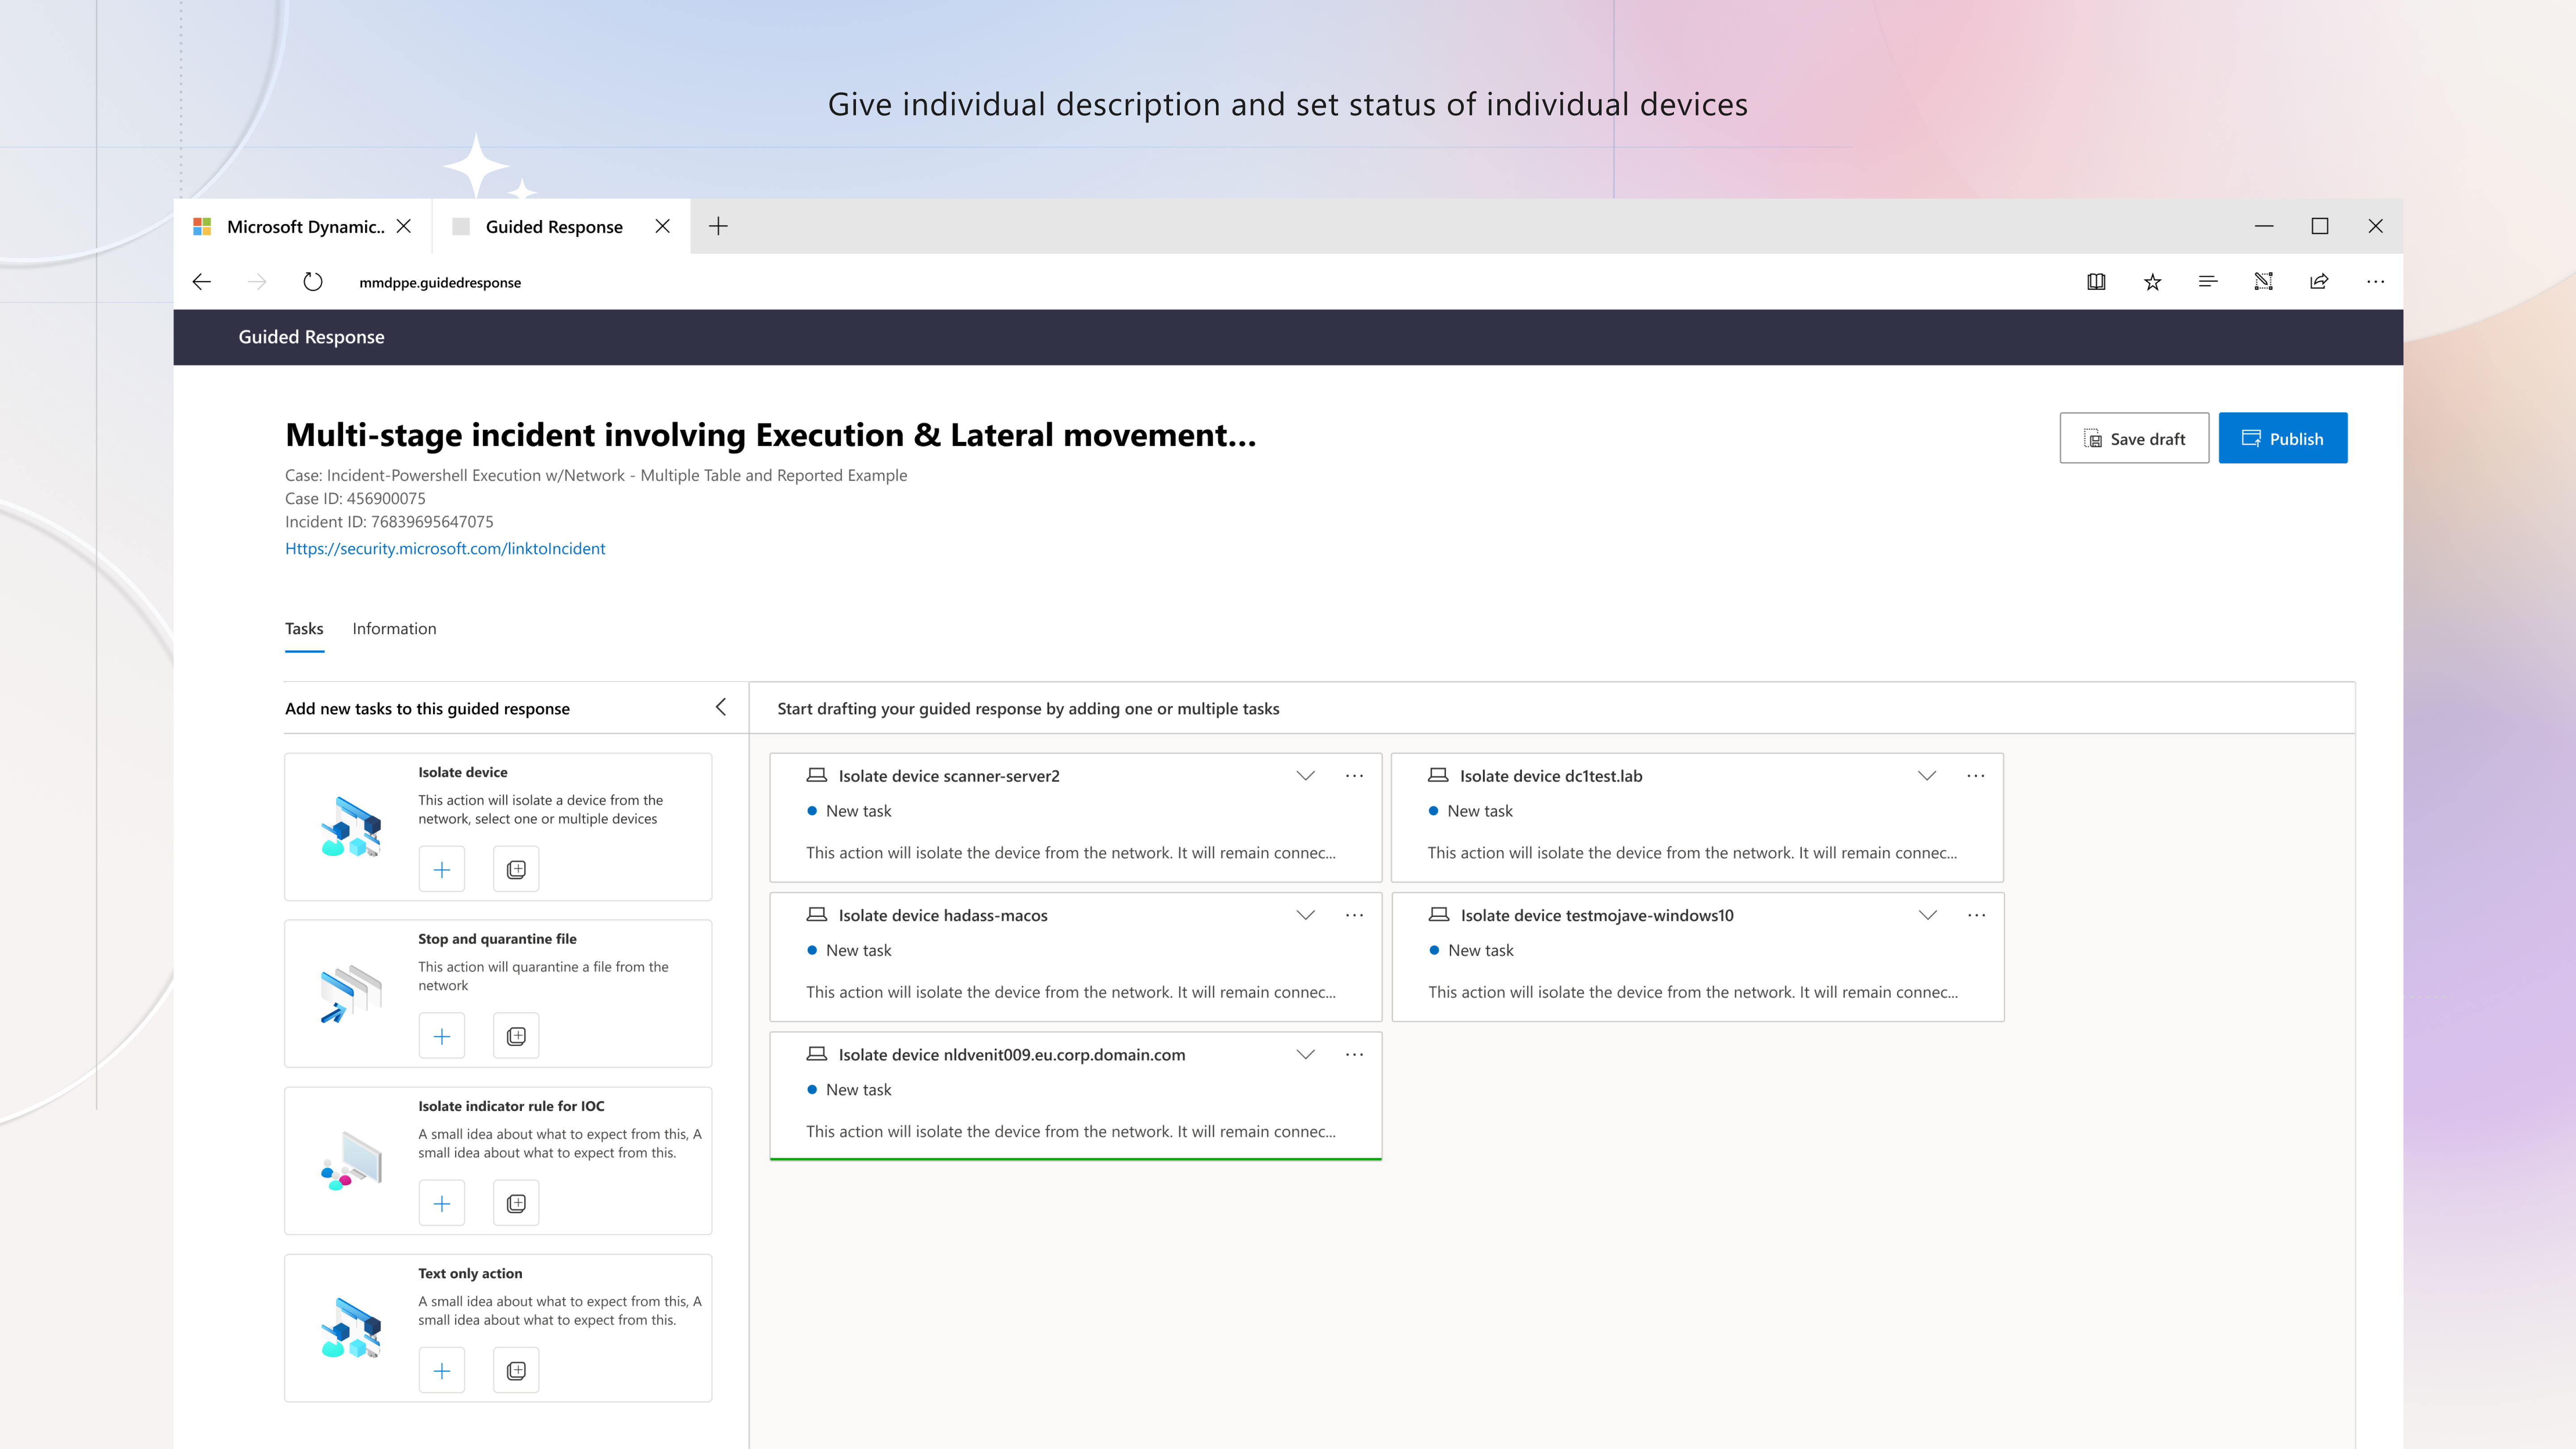Open a new browser tab
Viewport: 2576px width, 1449px height.
tap(718, 226)
